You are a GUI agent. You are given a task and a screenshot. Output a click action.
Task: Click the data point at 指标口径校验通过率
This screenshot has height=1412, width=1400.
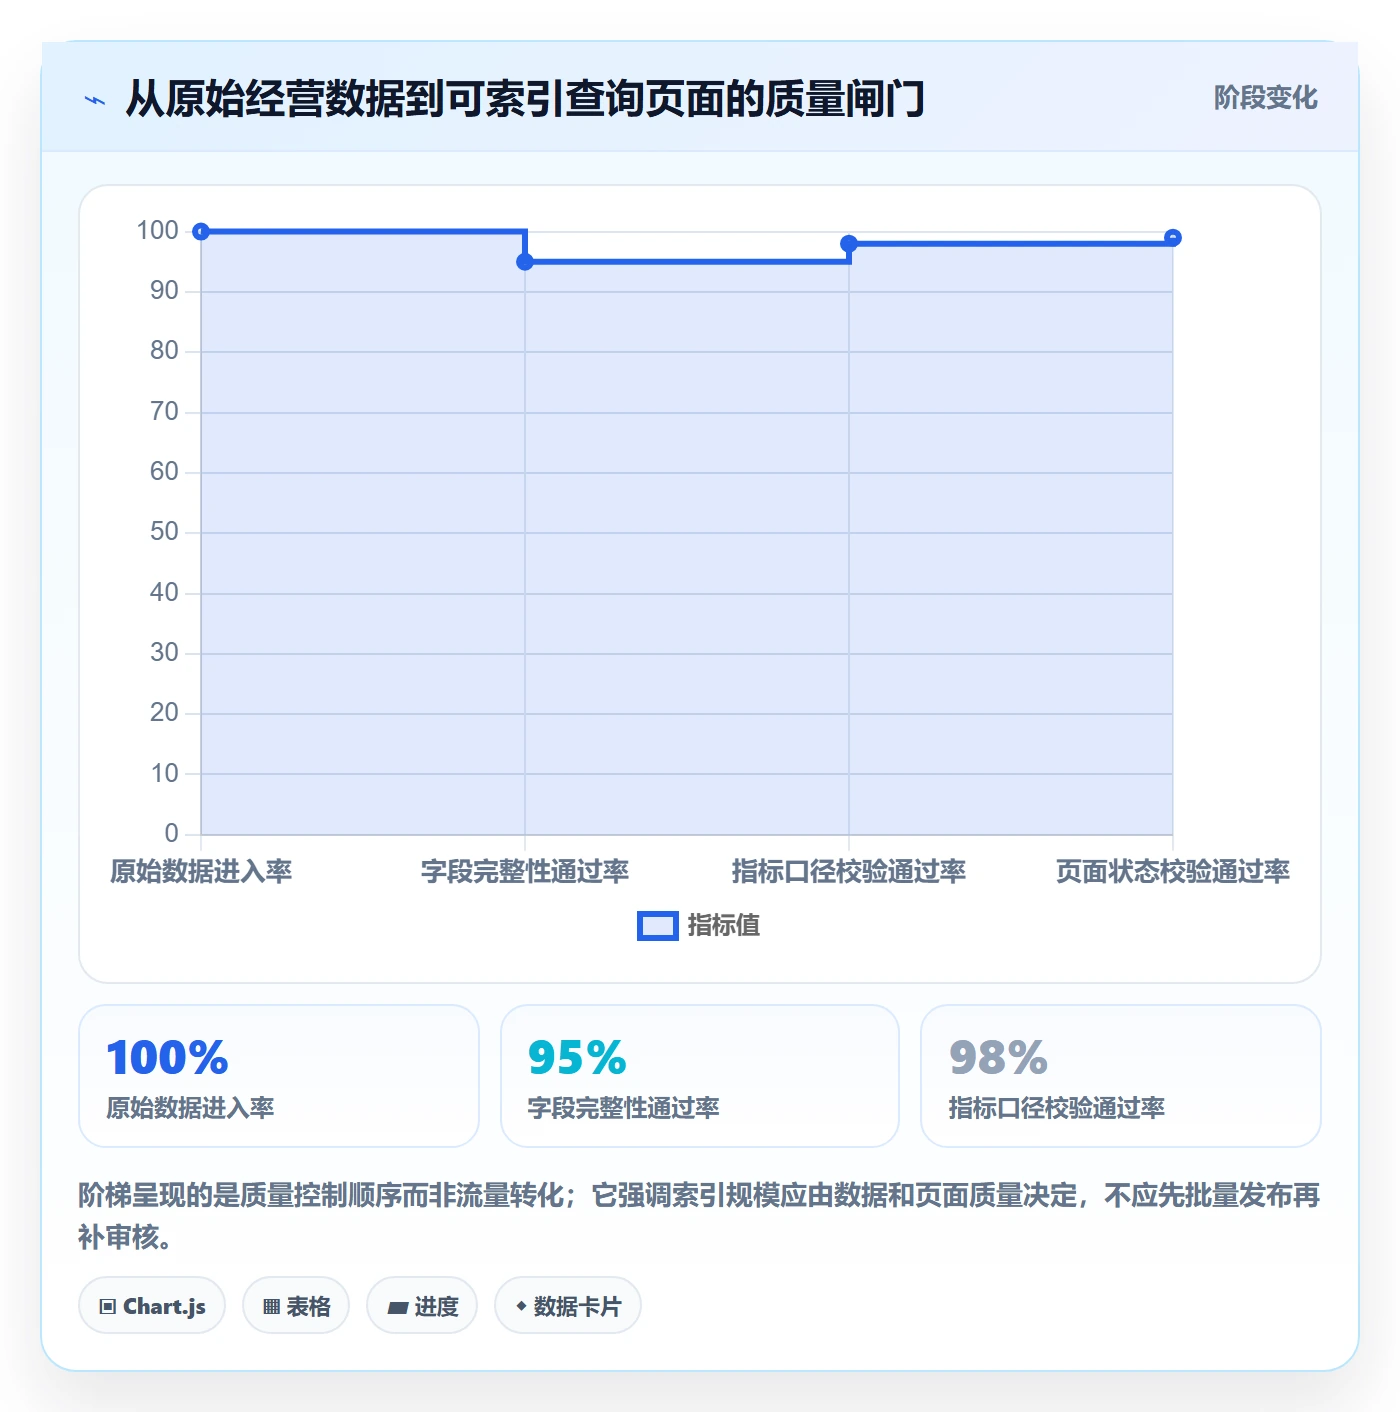coord(849,244)
